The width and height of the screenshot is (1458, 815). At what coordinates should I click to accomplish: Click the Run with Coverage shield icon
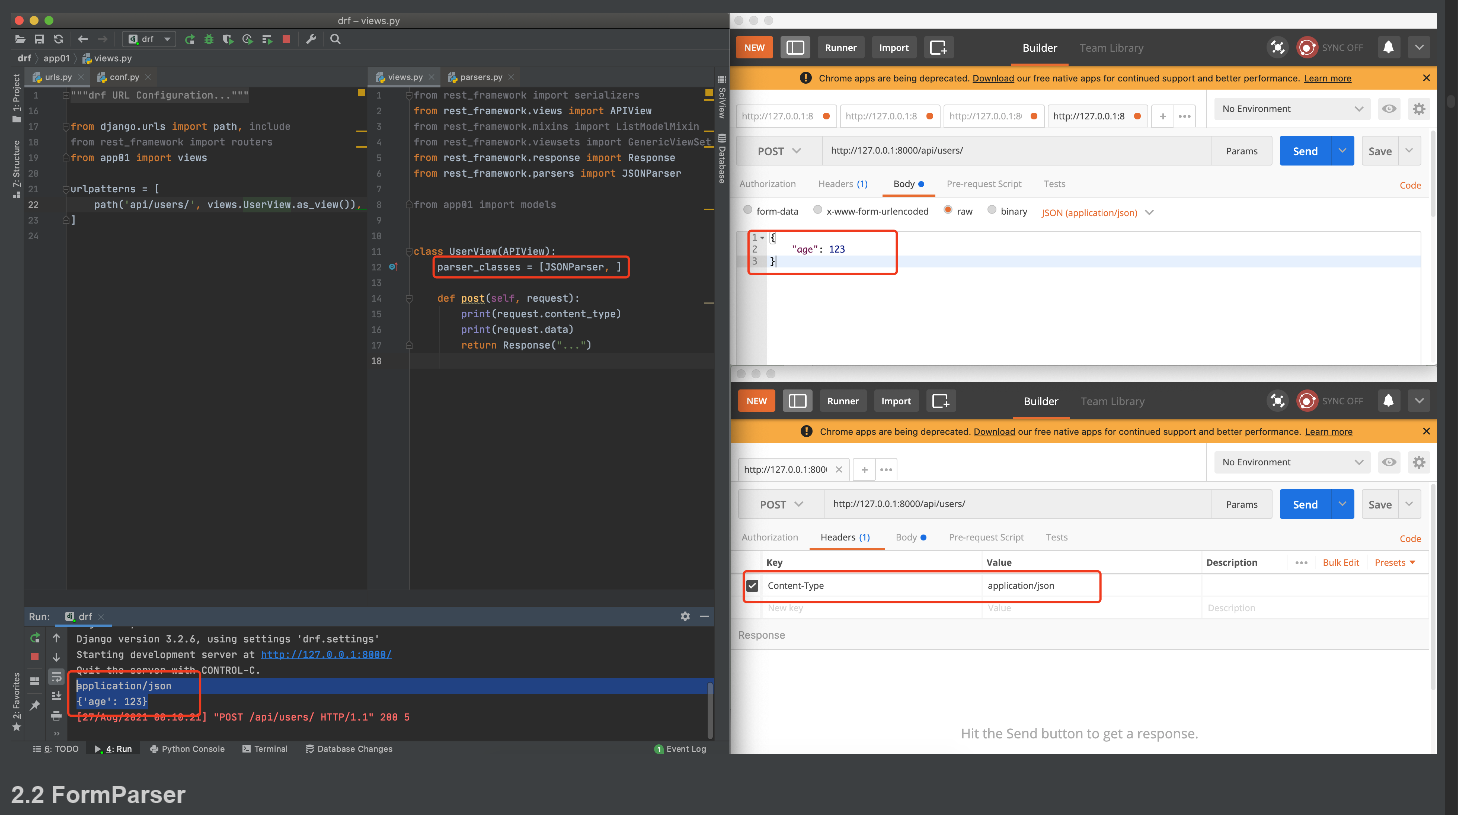228,39
